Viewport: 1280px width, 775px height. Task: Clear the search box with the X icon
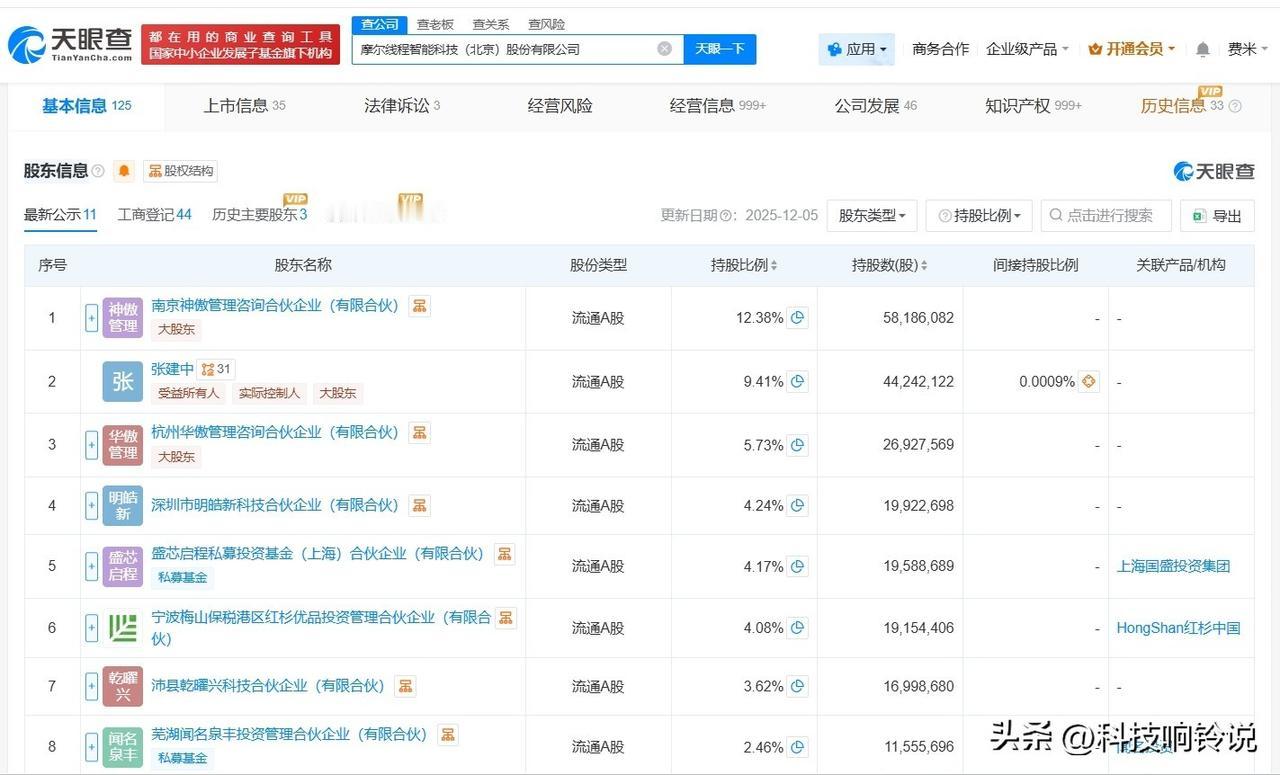(x=664, y=49)
